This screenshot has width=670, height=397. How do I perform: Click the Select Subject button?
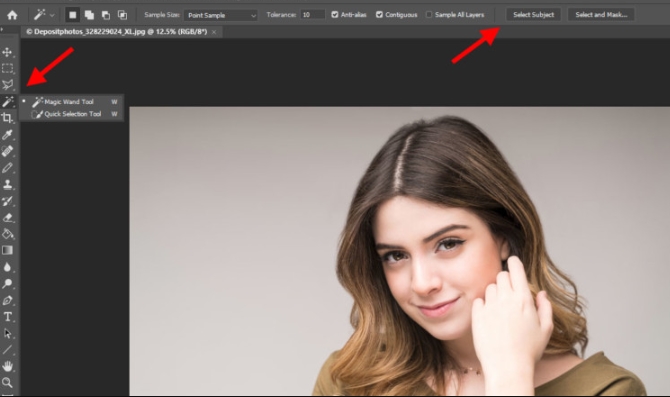coord(533,15)
